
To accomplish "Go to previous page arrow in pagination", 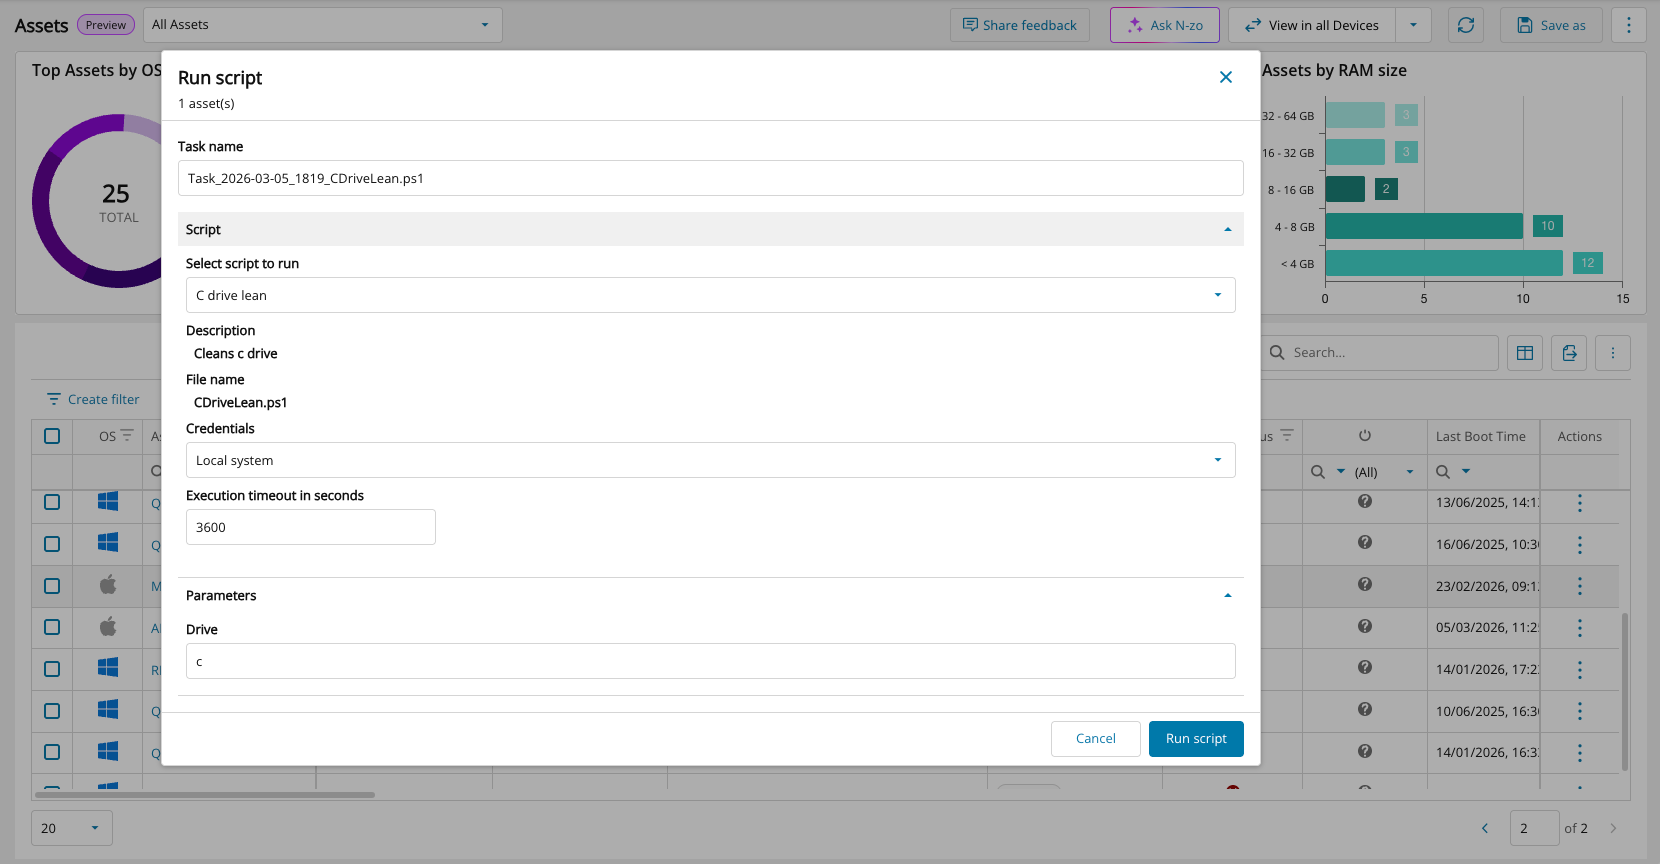I will point(1485,828).
